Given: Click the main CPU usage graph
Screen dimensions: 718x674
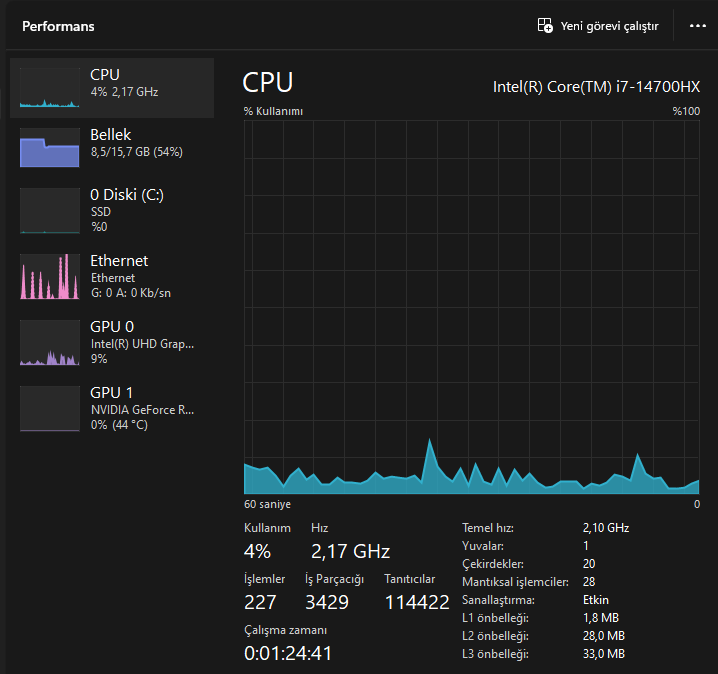Looking at the screenshot, I should pyautogui.click(x=472, y=307).
